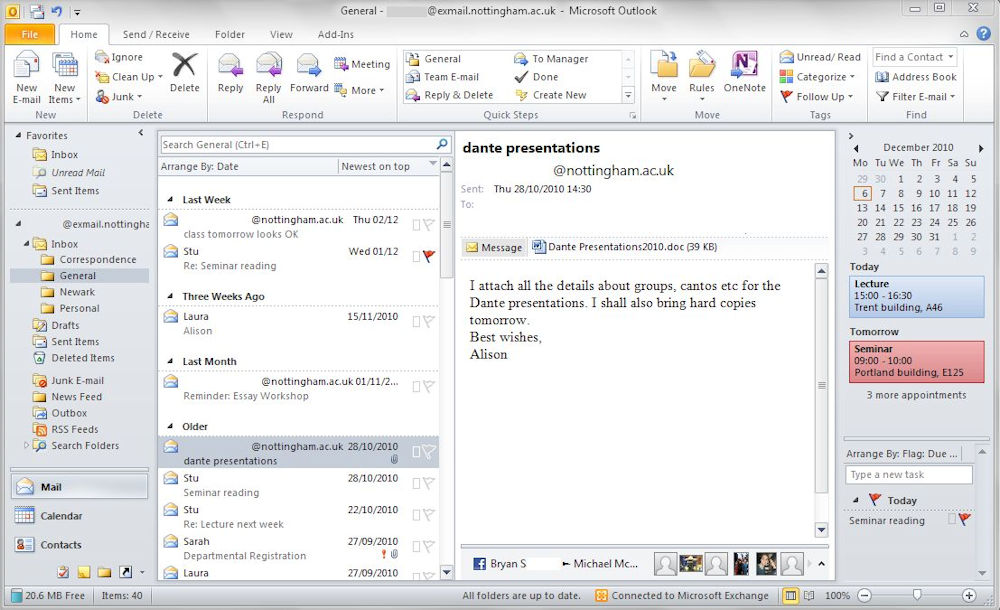
Task: Click '3 more appointments' link
Action: pyautogui.click(x=916, y=395)
